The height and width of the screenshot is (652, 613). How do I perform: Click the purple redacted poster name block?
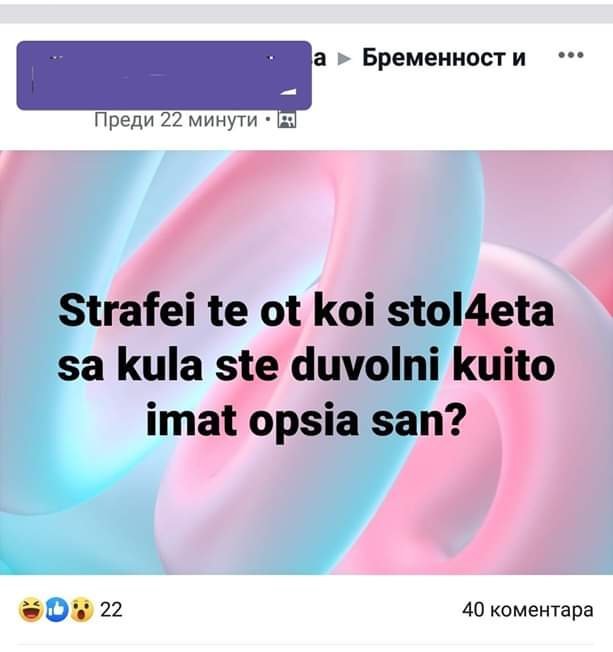[x=164, y=75]
